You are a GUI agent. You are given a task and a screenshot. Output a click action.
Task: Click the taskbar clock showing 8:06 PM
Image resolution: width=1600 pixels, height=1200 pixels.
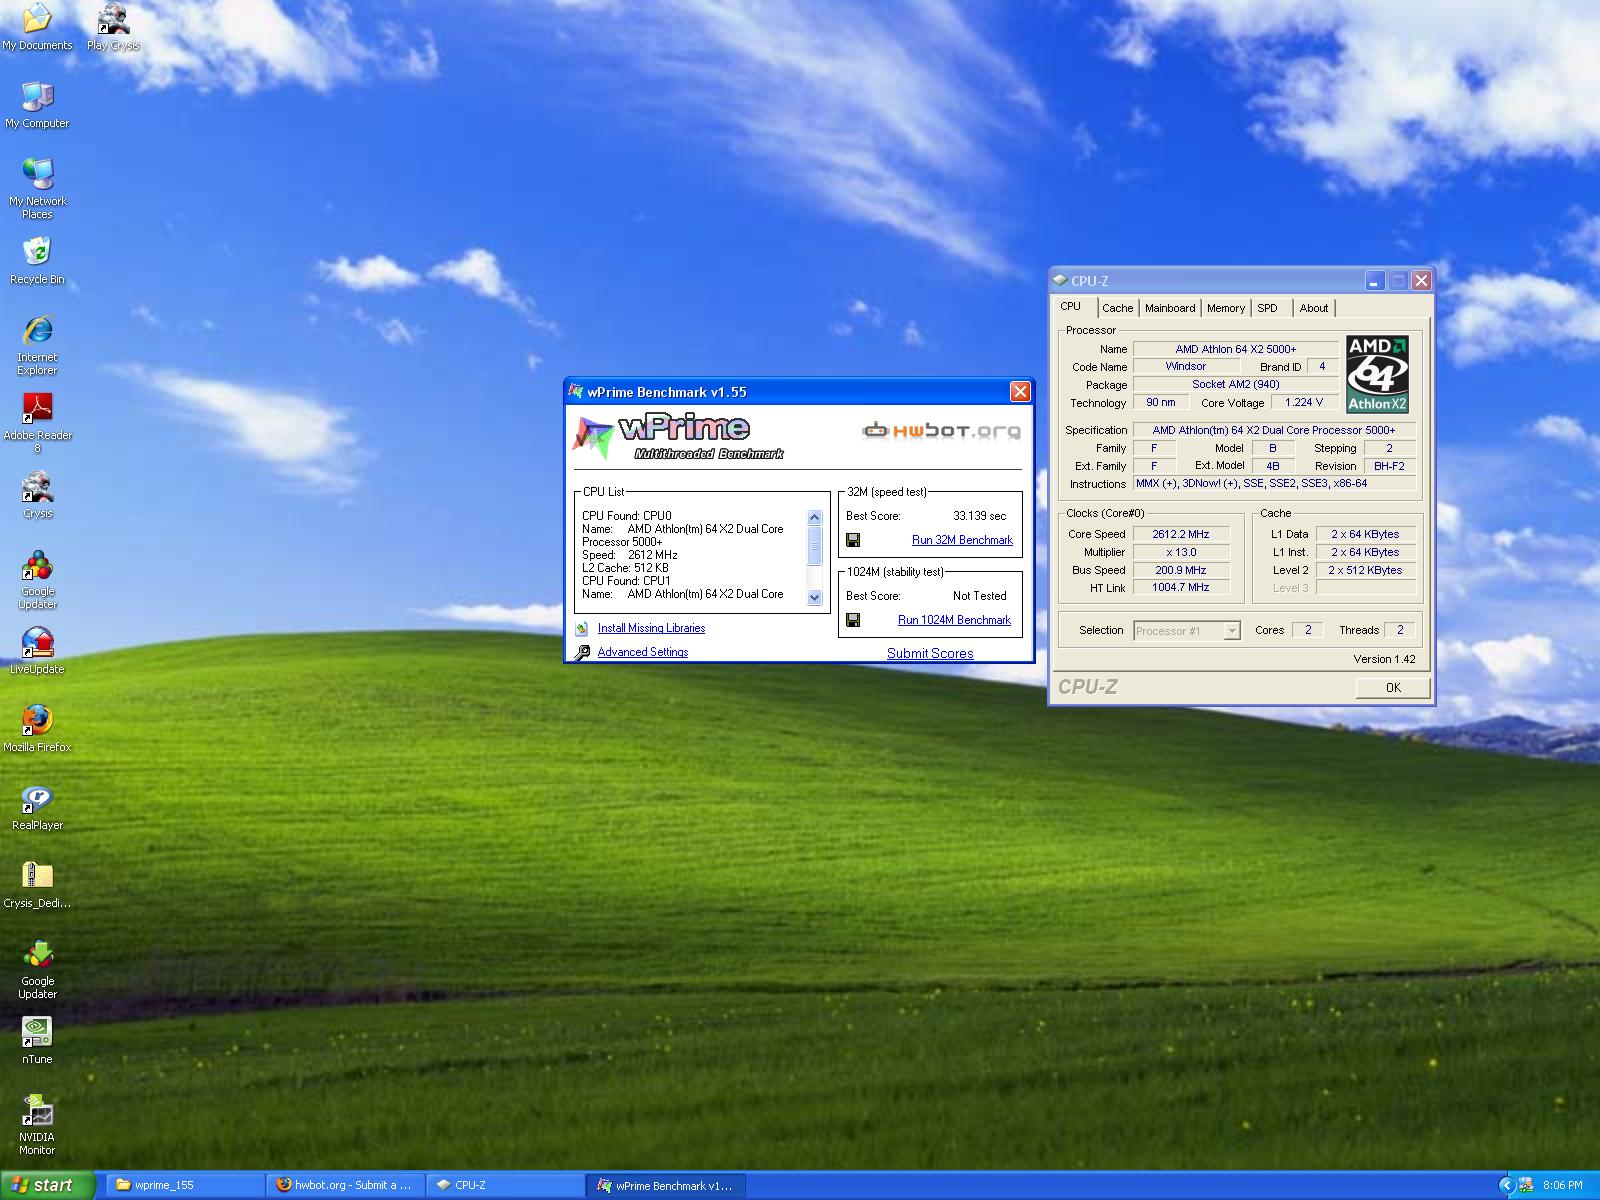(1563, 1185)
